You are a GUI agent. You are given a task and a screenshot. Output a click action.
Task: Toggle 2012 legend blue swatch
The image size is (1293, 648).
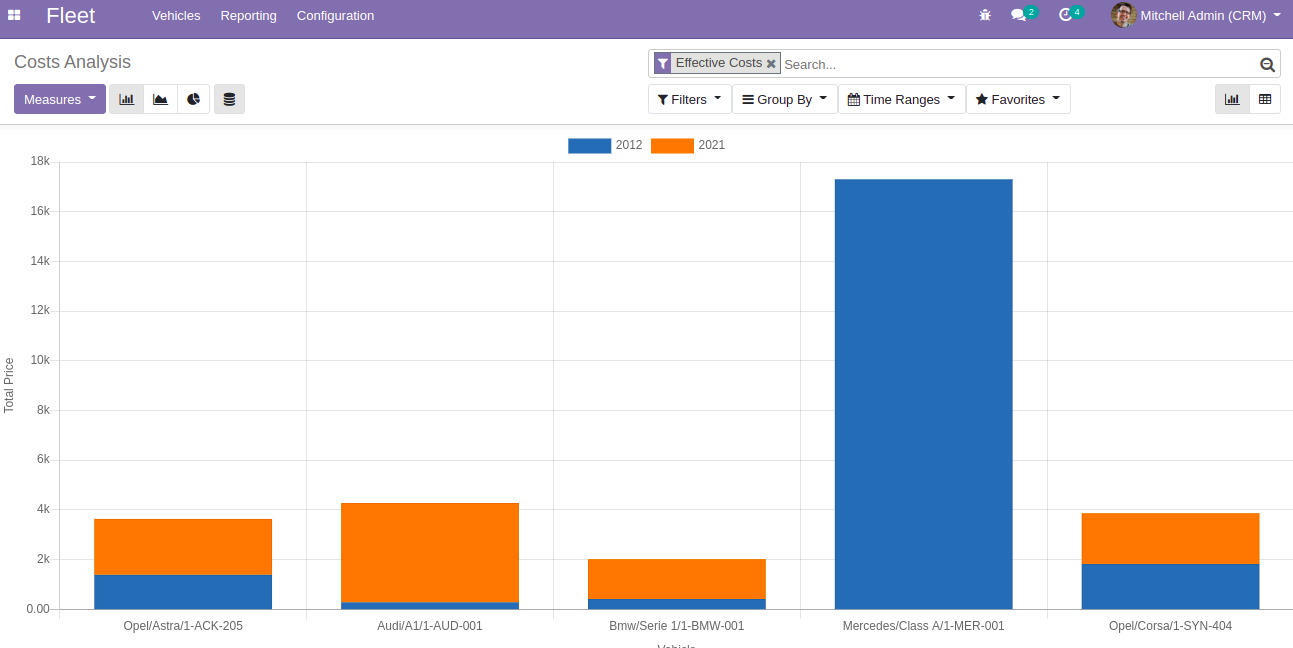(589, 145)
